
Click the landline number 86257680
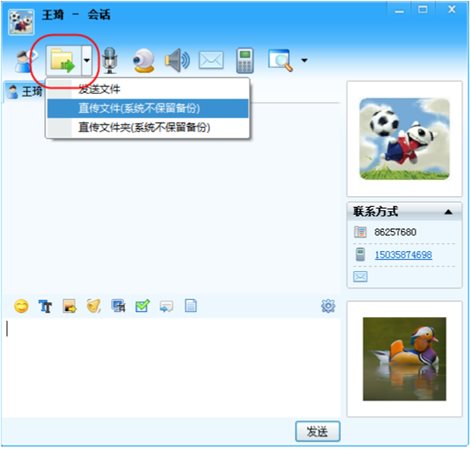click(395, 232)
